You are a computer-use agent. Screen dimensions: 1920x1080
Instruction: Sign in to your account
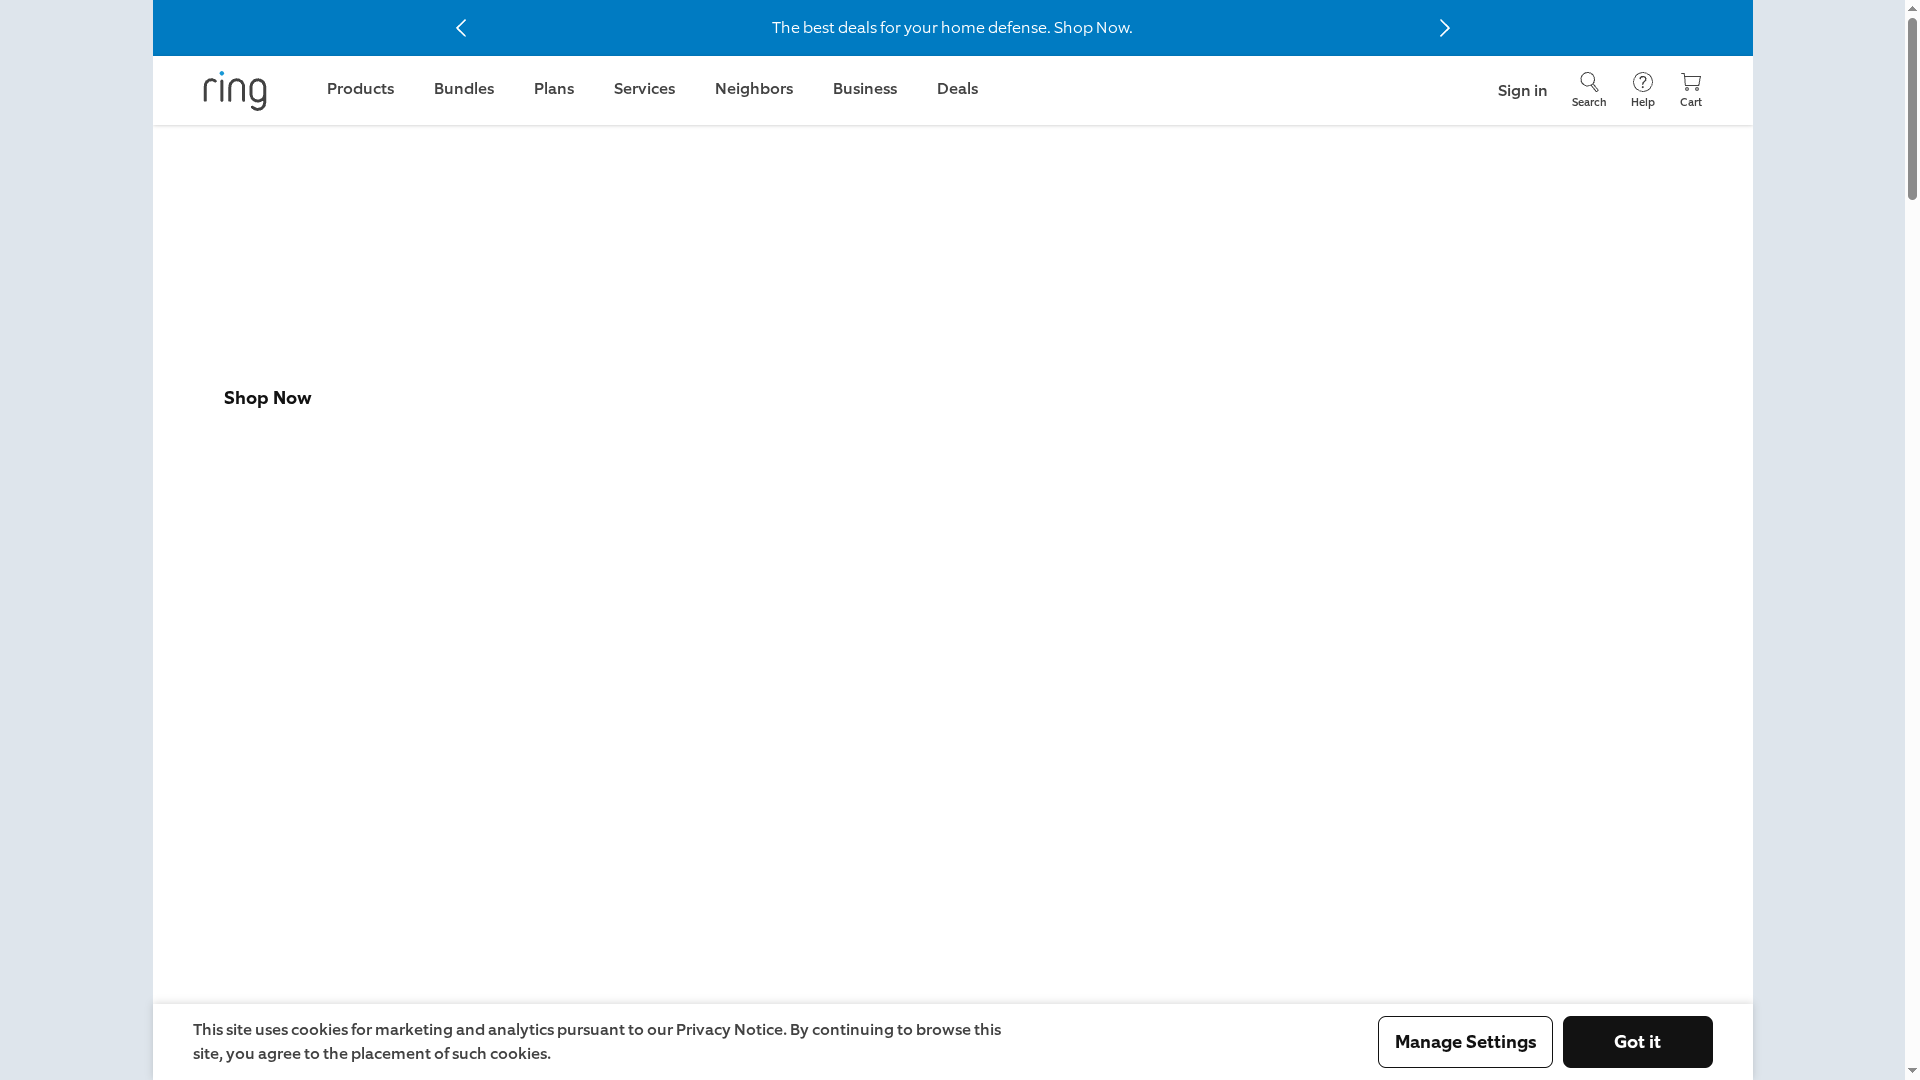pyautogui.click(x=1521, y=90)
